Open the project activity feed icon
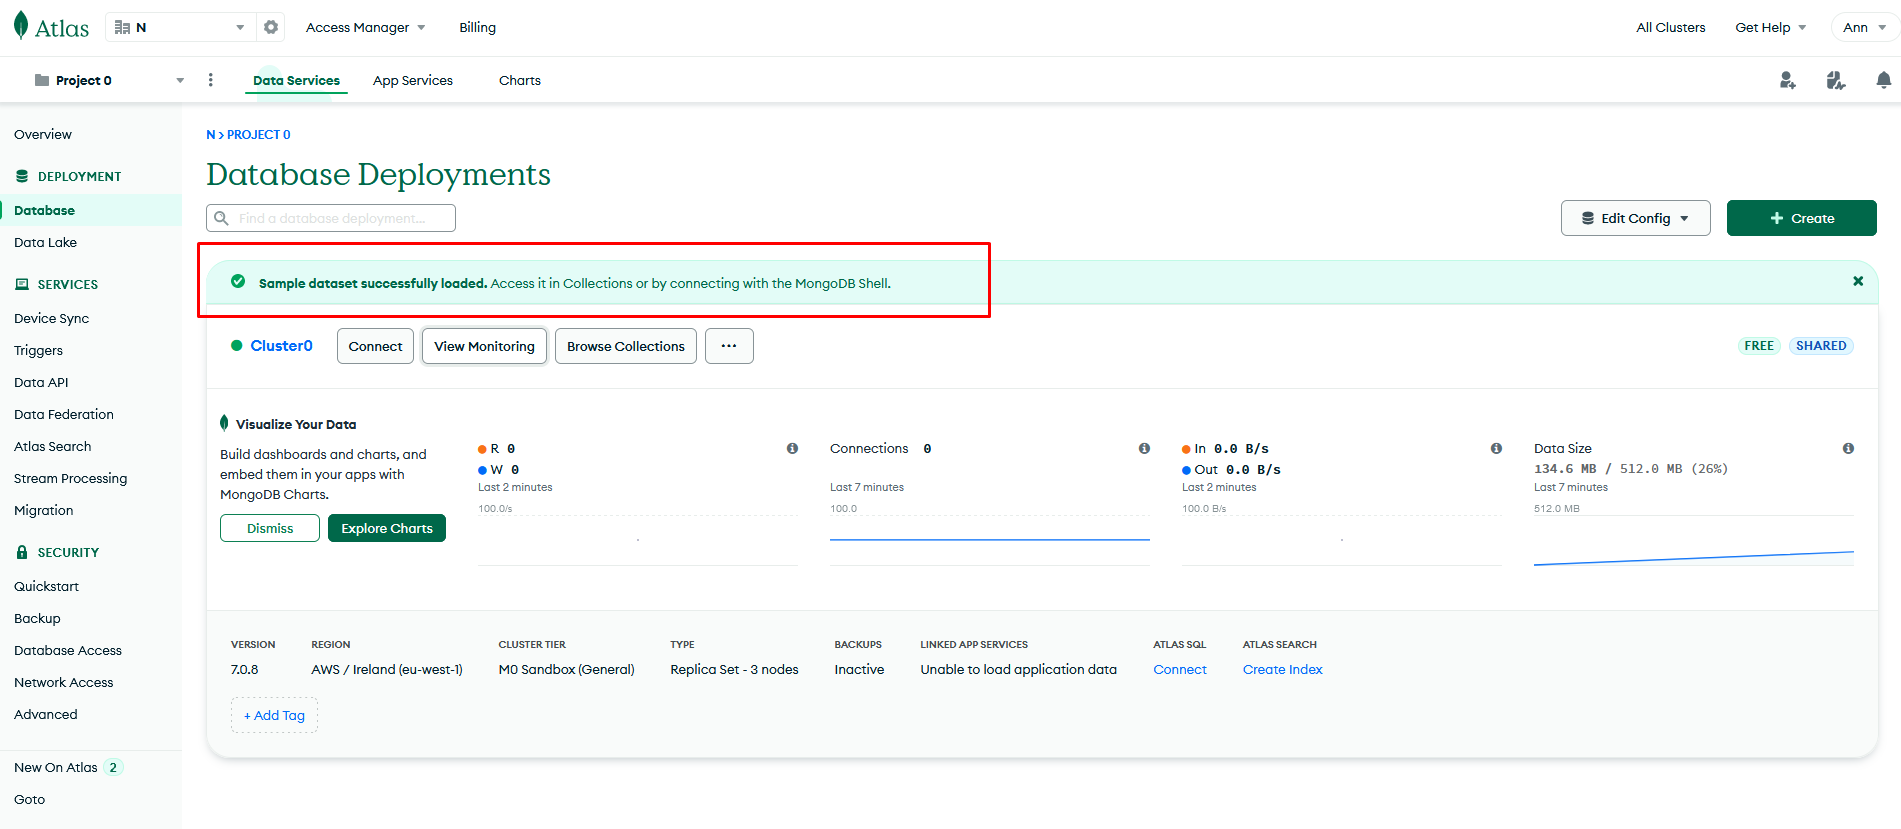The width and height of the screenshot is (1901, 829). pyautogui.click(x=1835, y=80)
